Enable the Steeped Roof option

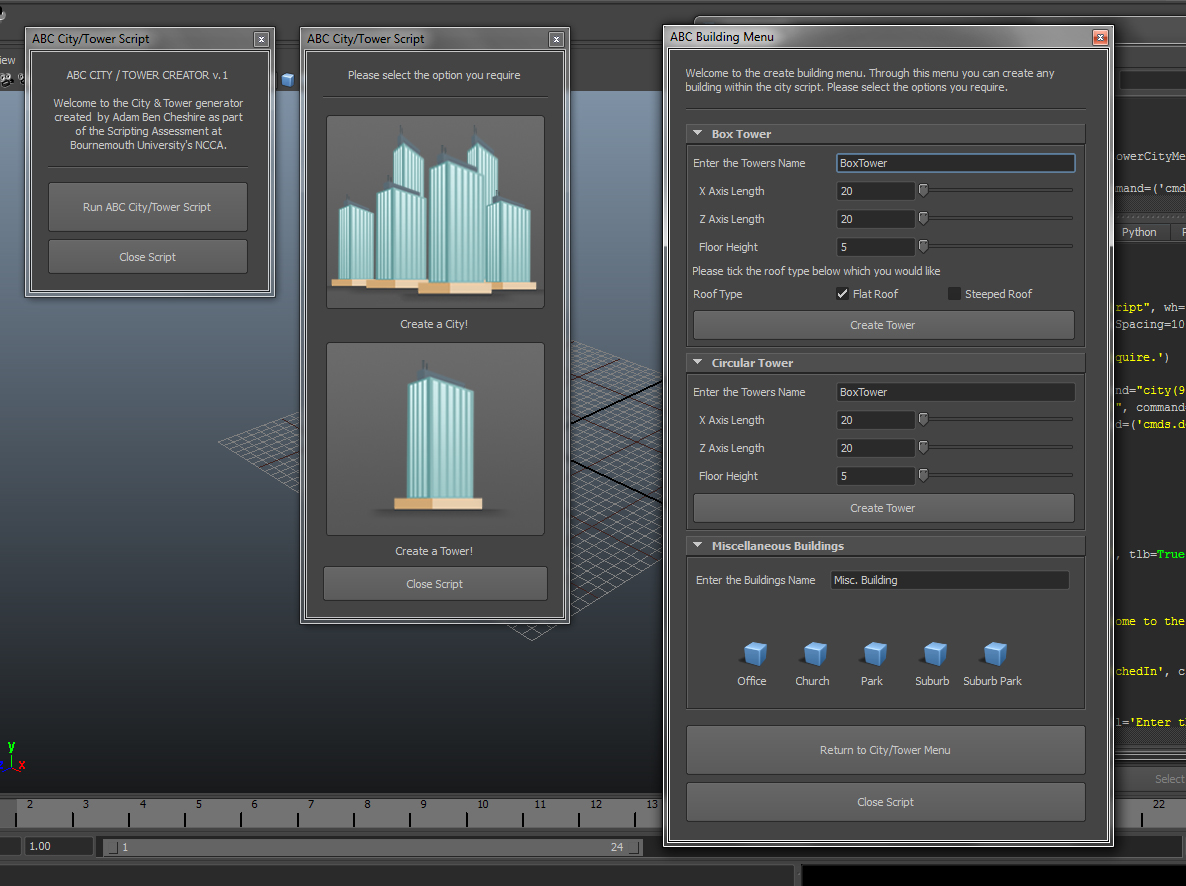[954, 293]
